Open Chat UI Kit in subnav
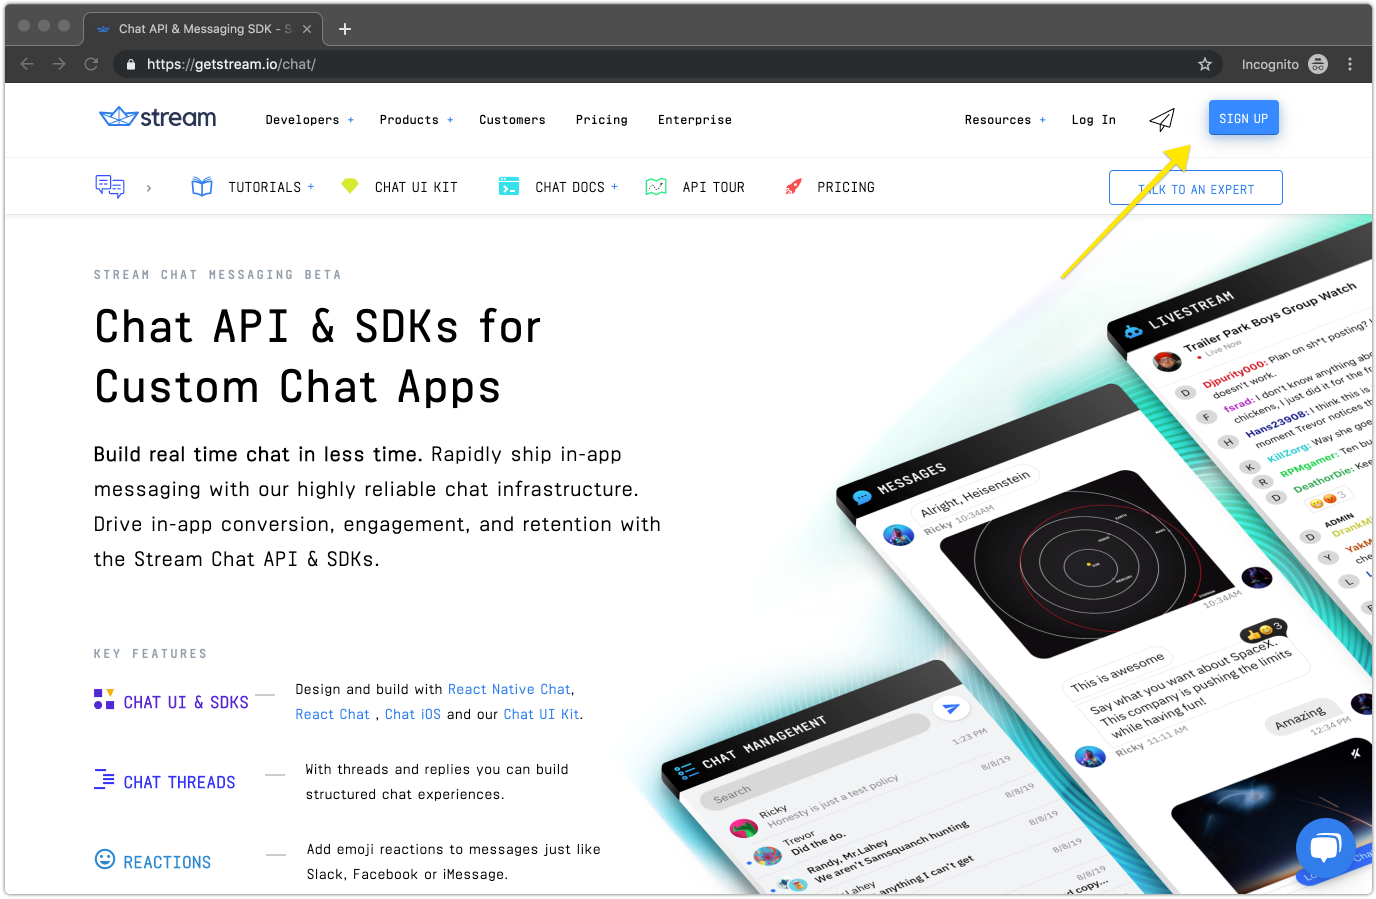The width and height of the screenshot is (1376, 899). click(x=416, y=187)
